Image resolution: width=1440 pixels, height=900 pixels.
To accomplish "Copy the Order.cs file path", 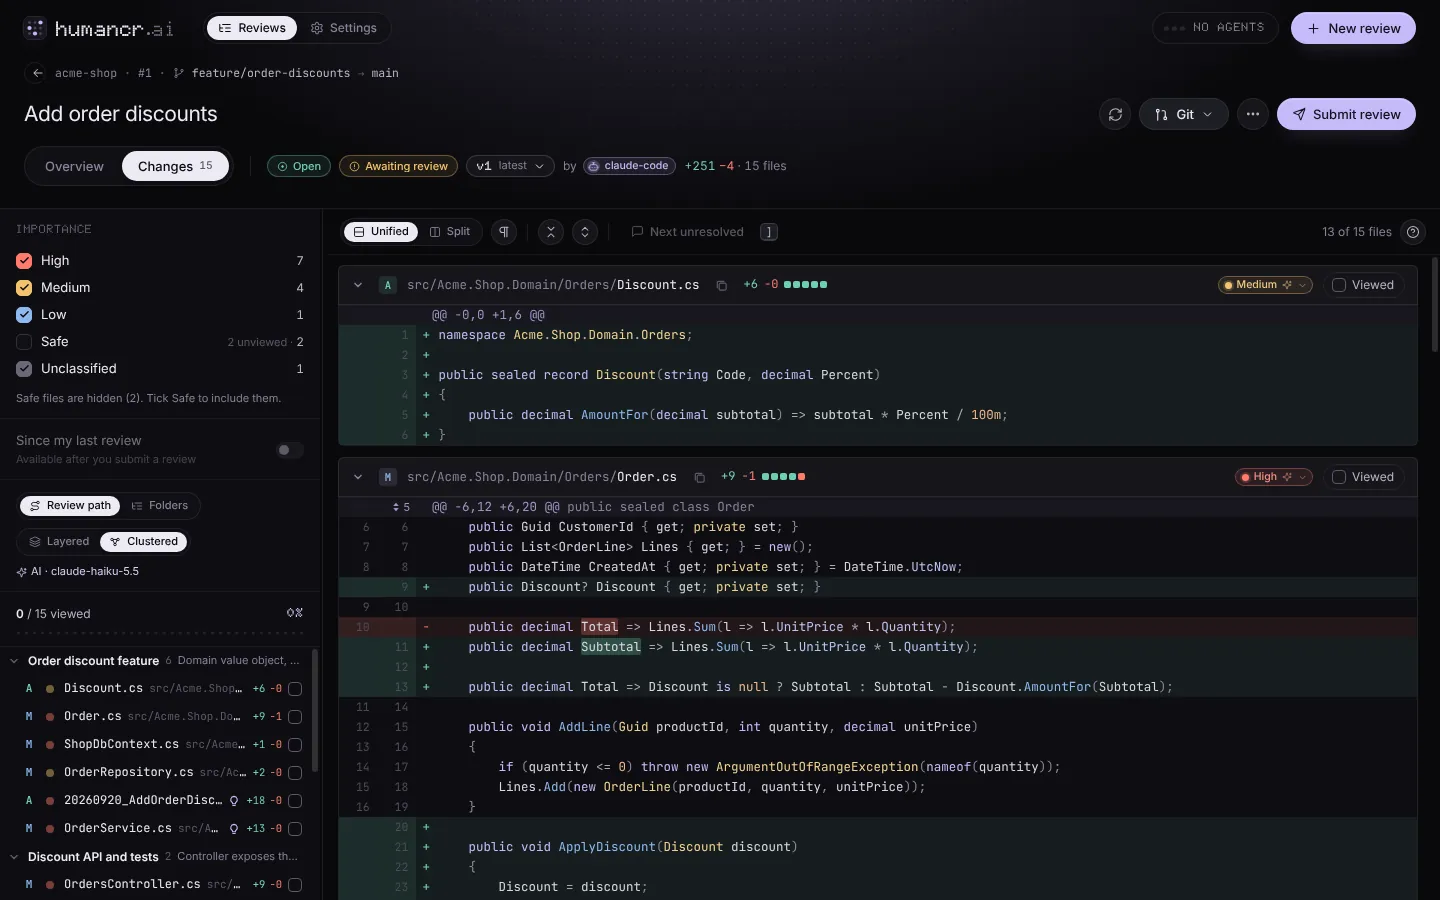I will pyautogui.click(x=699, y=477).
